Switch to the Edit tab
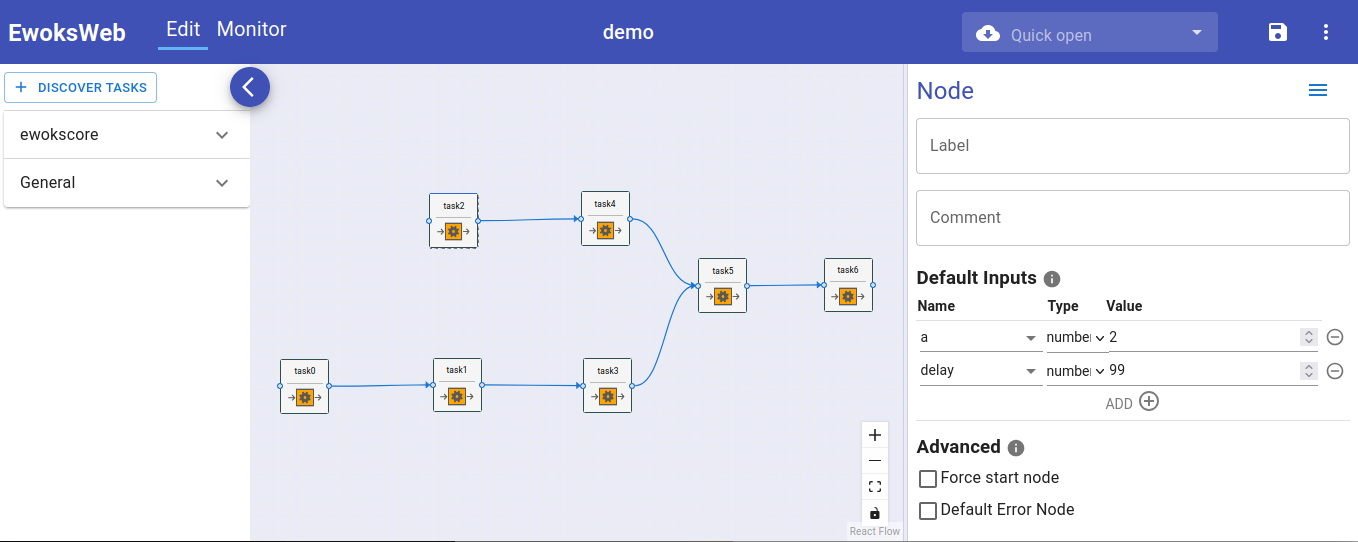Viewport: 1358px width, 542px height. (x=183, y=30)
